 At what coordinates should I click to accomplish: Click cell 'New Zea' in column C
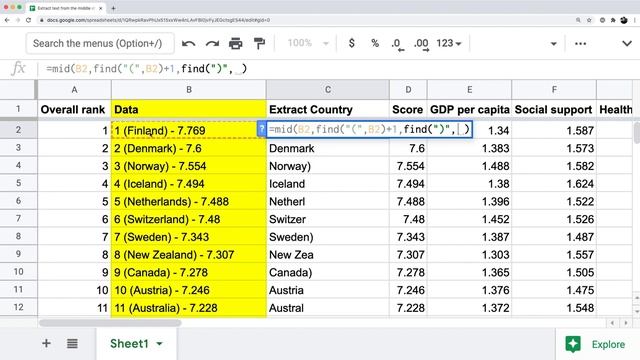point(328,254)
